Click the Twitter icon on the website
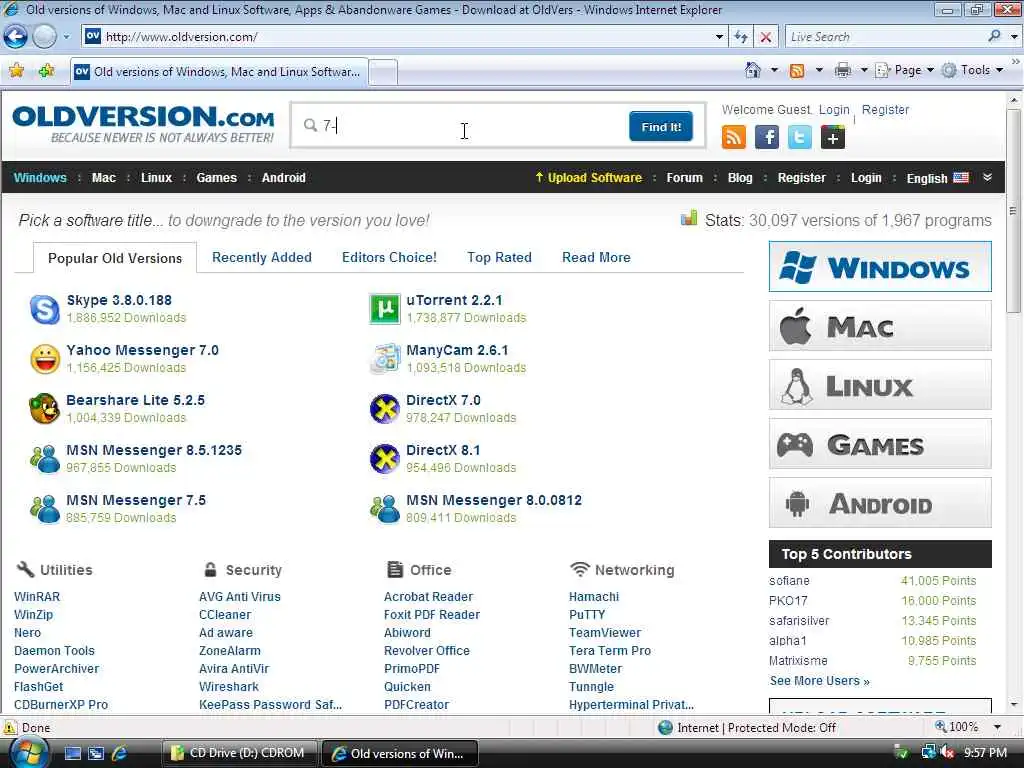1024x768 pixels. tap(799, 137)
